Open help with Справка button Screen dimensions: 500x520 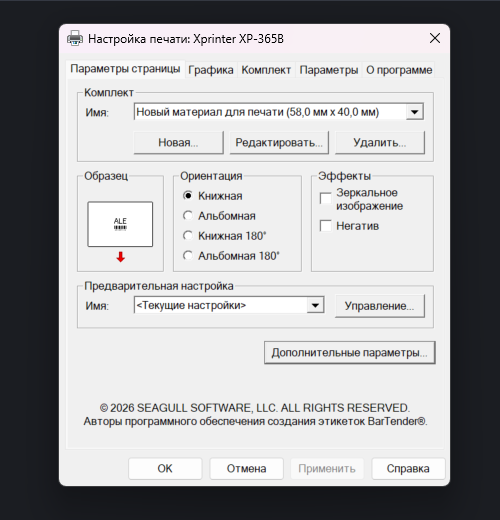(x=408, y=469)
